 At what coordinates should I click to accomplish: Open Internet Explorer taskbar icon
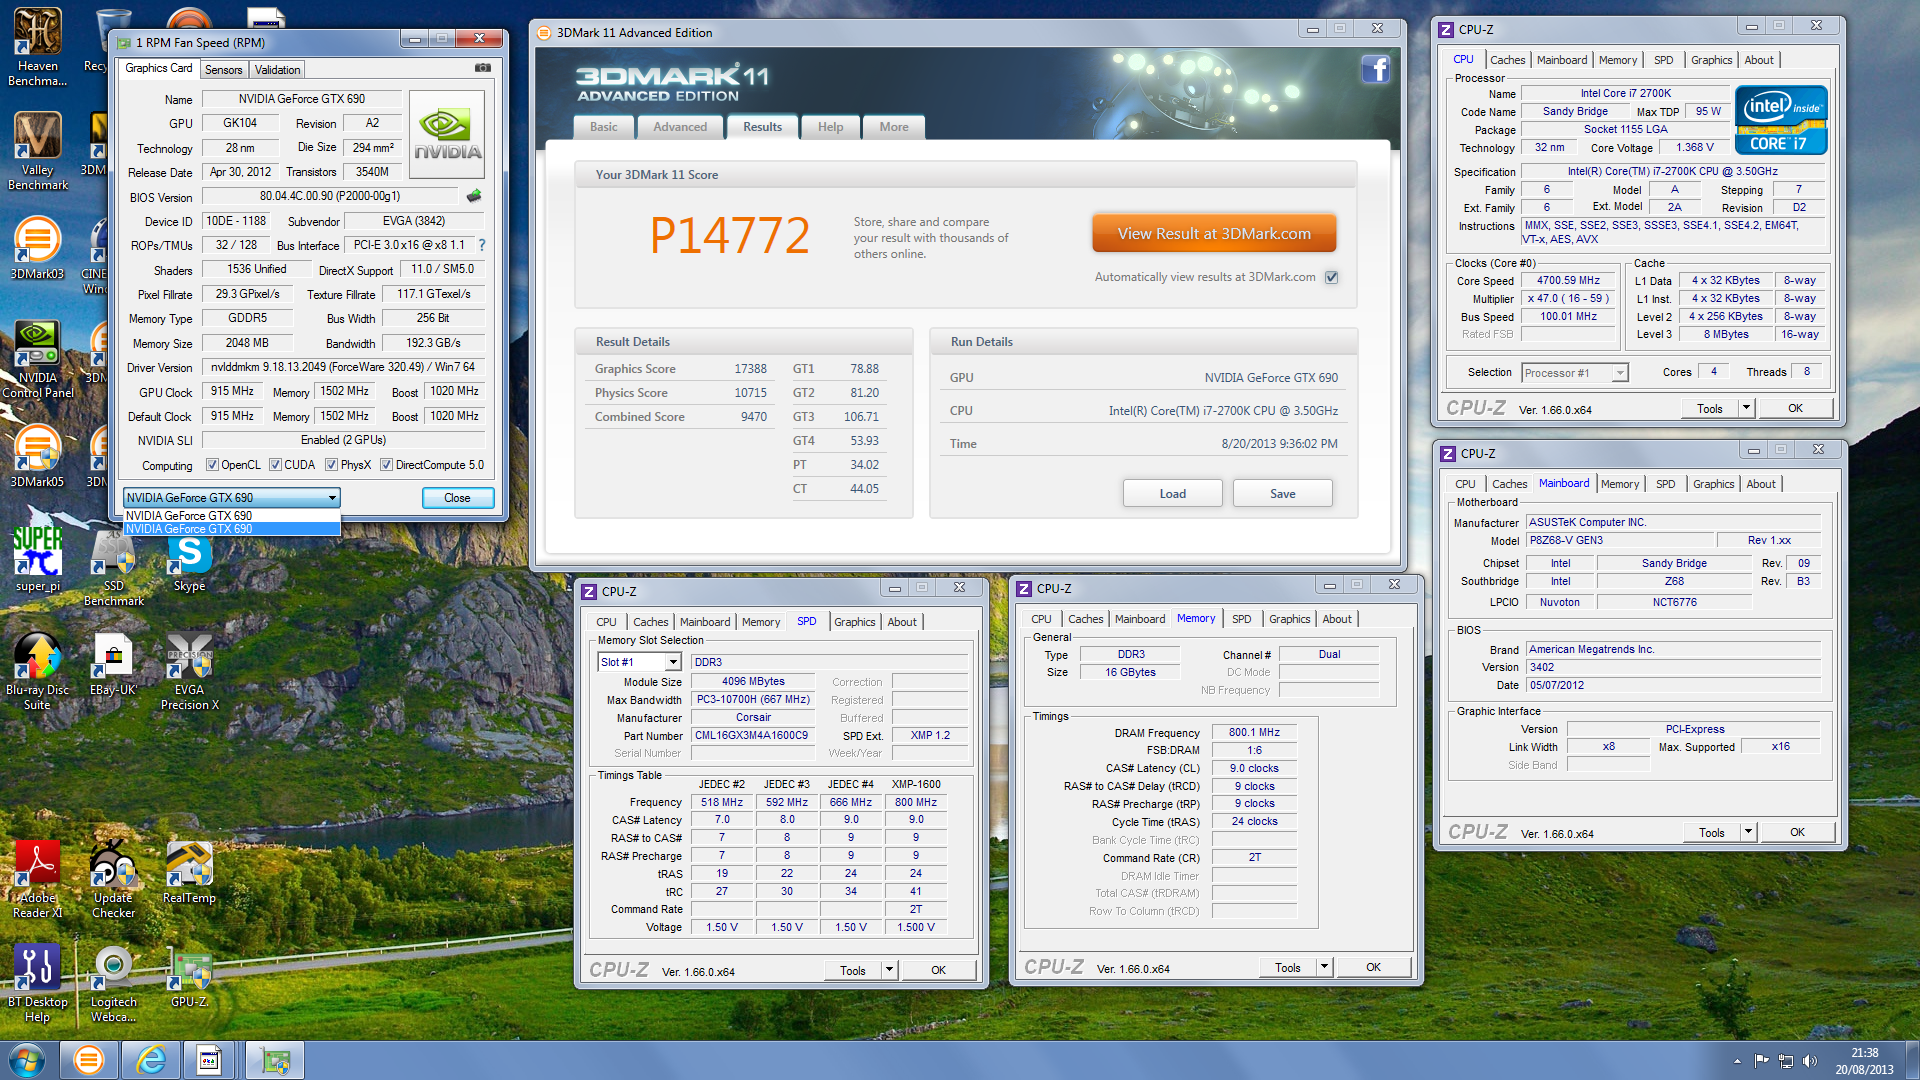(x=151, y=1060)
